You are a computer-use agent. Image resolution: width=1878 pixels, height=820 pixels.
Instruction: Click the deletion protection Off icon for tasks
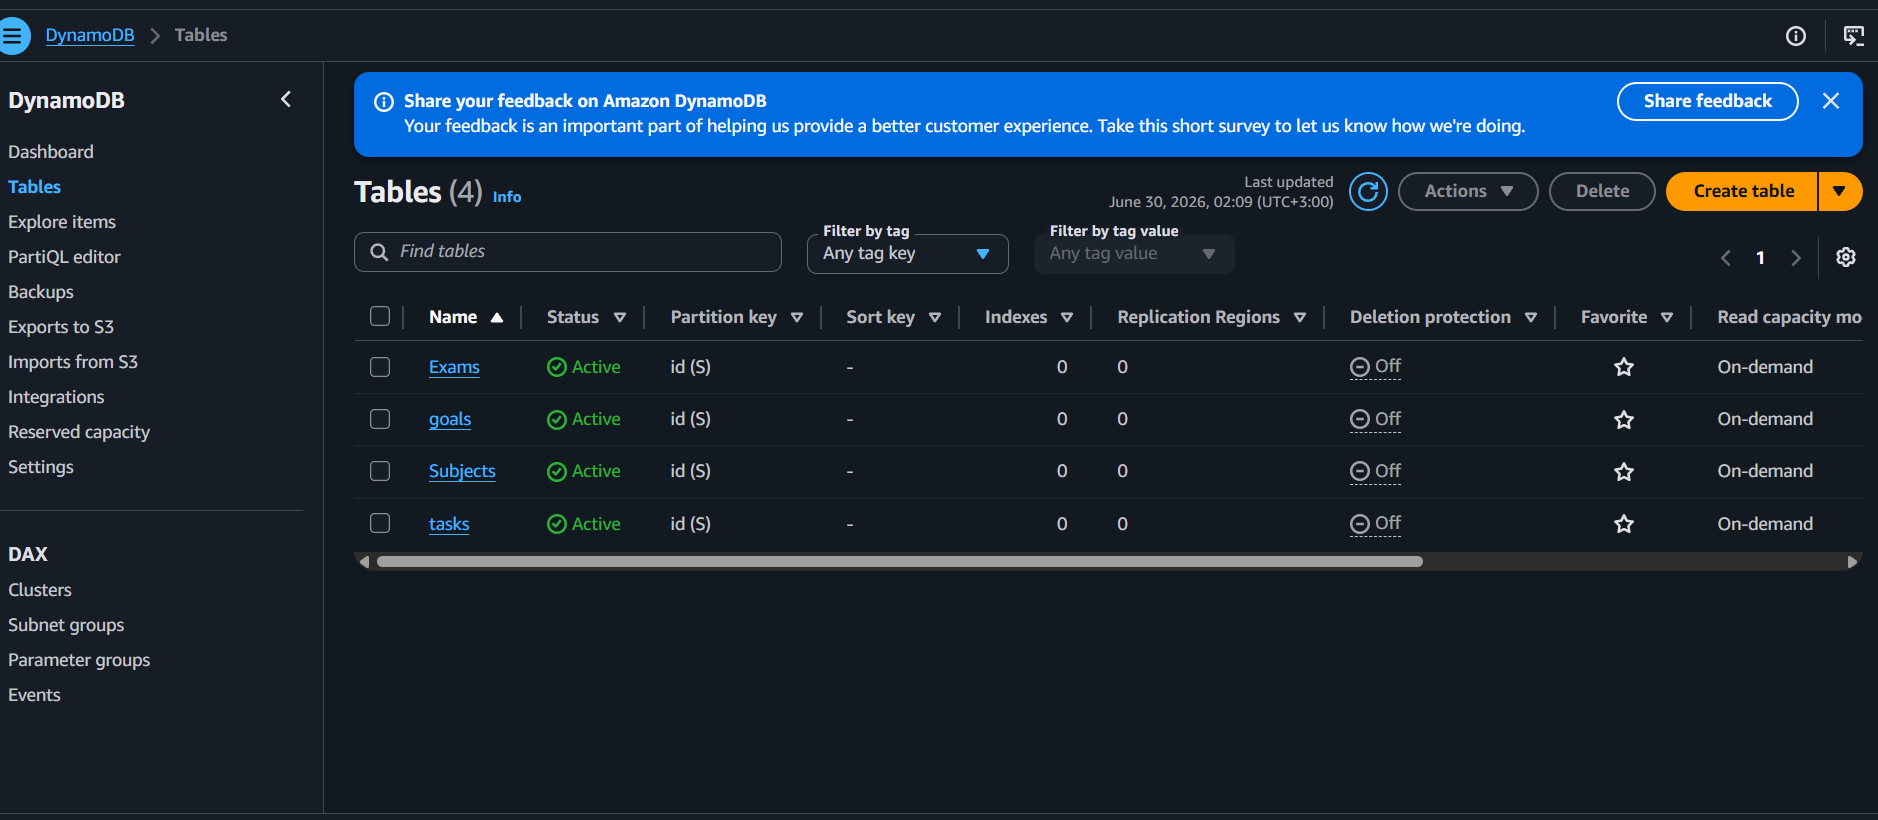point(1360,524)
